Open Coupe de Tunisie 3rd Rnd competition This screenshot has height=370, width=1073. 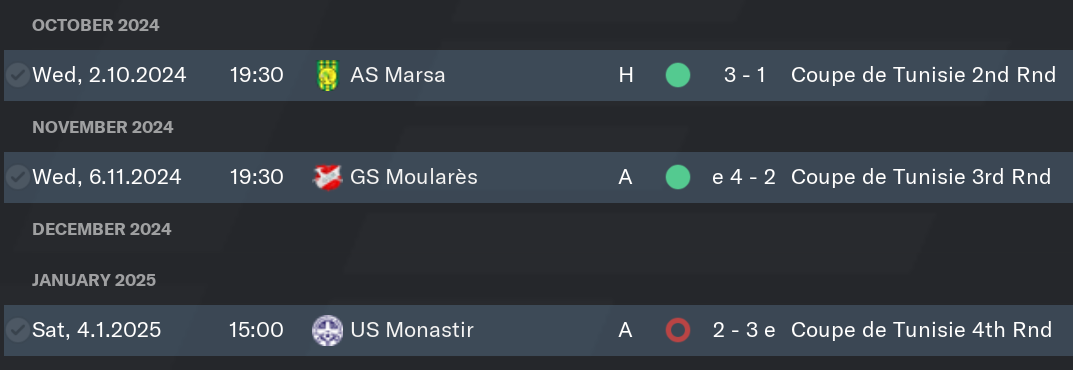click(x=921, y=178)
